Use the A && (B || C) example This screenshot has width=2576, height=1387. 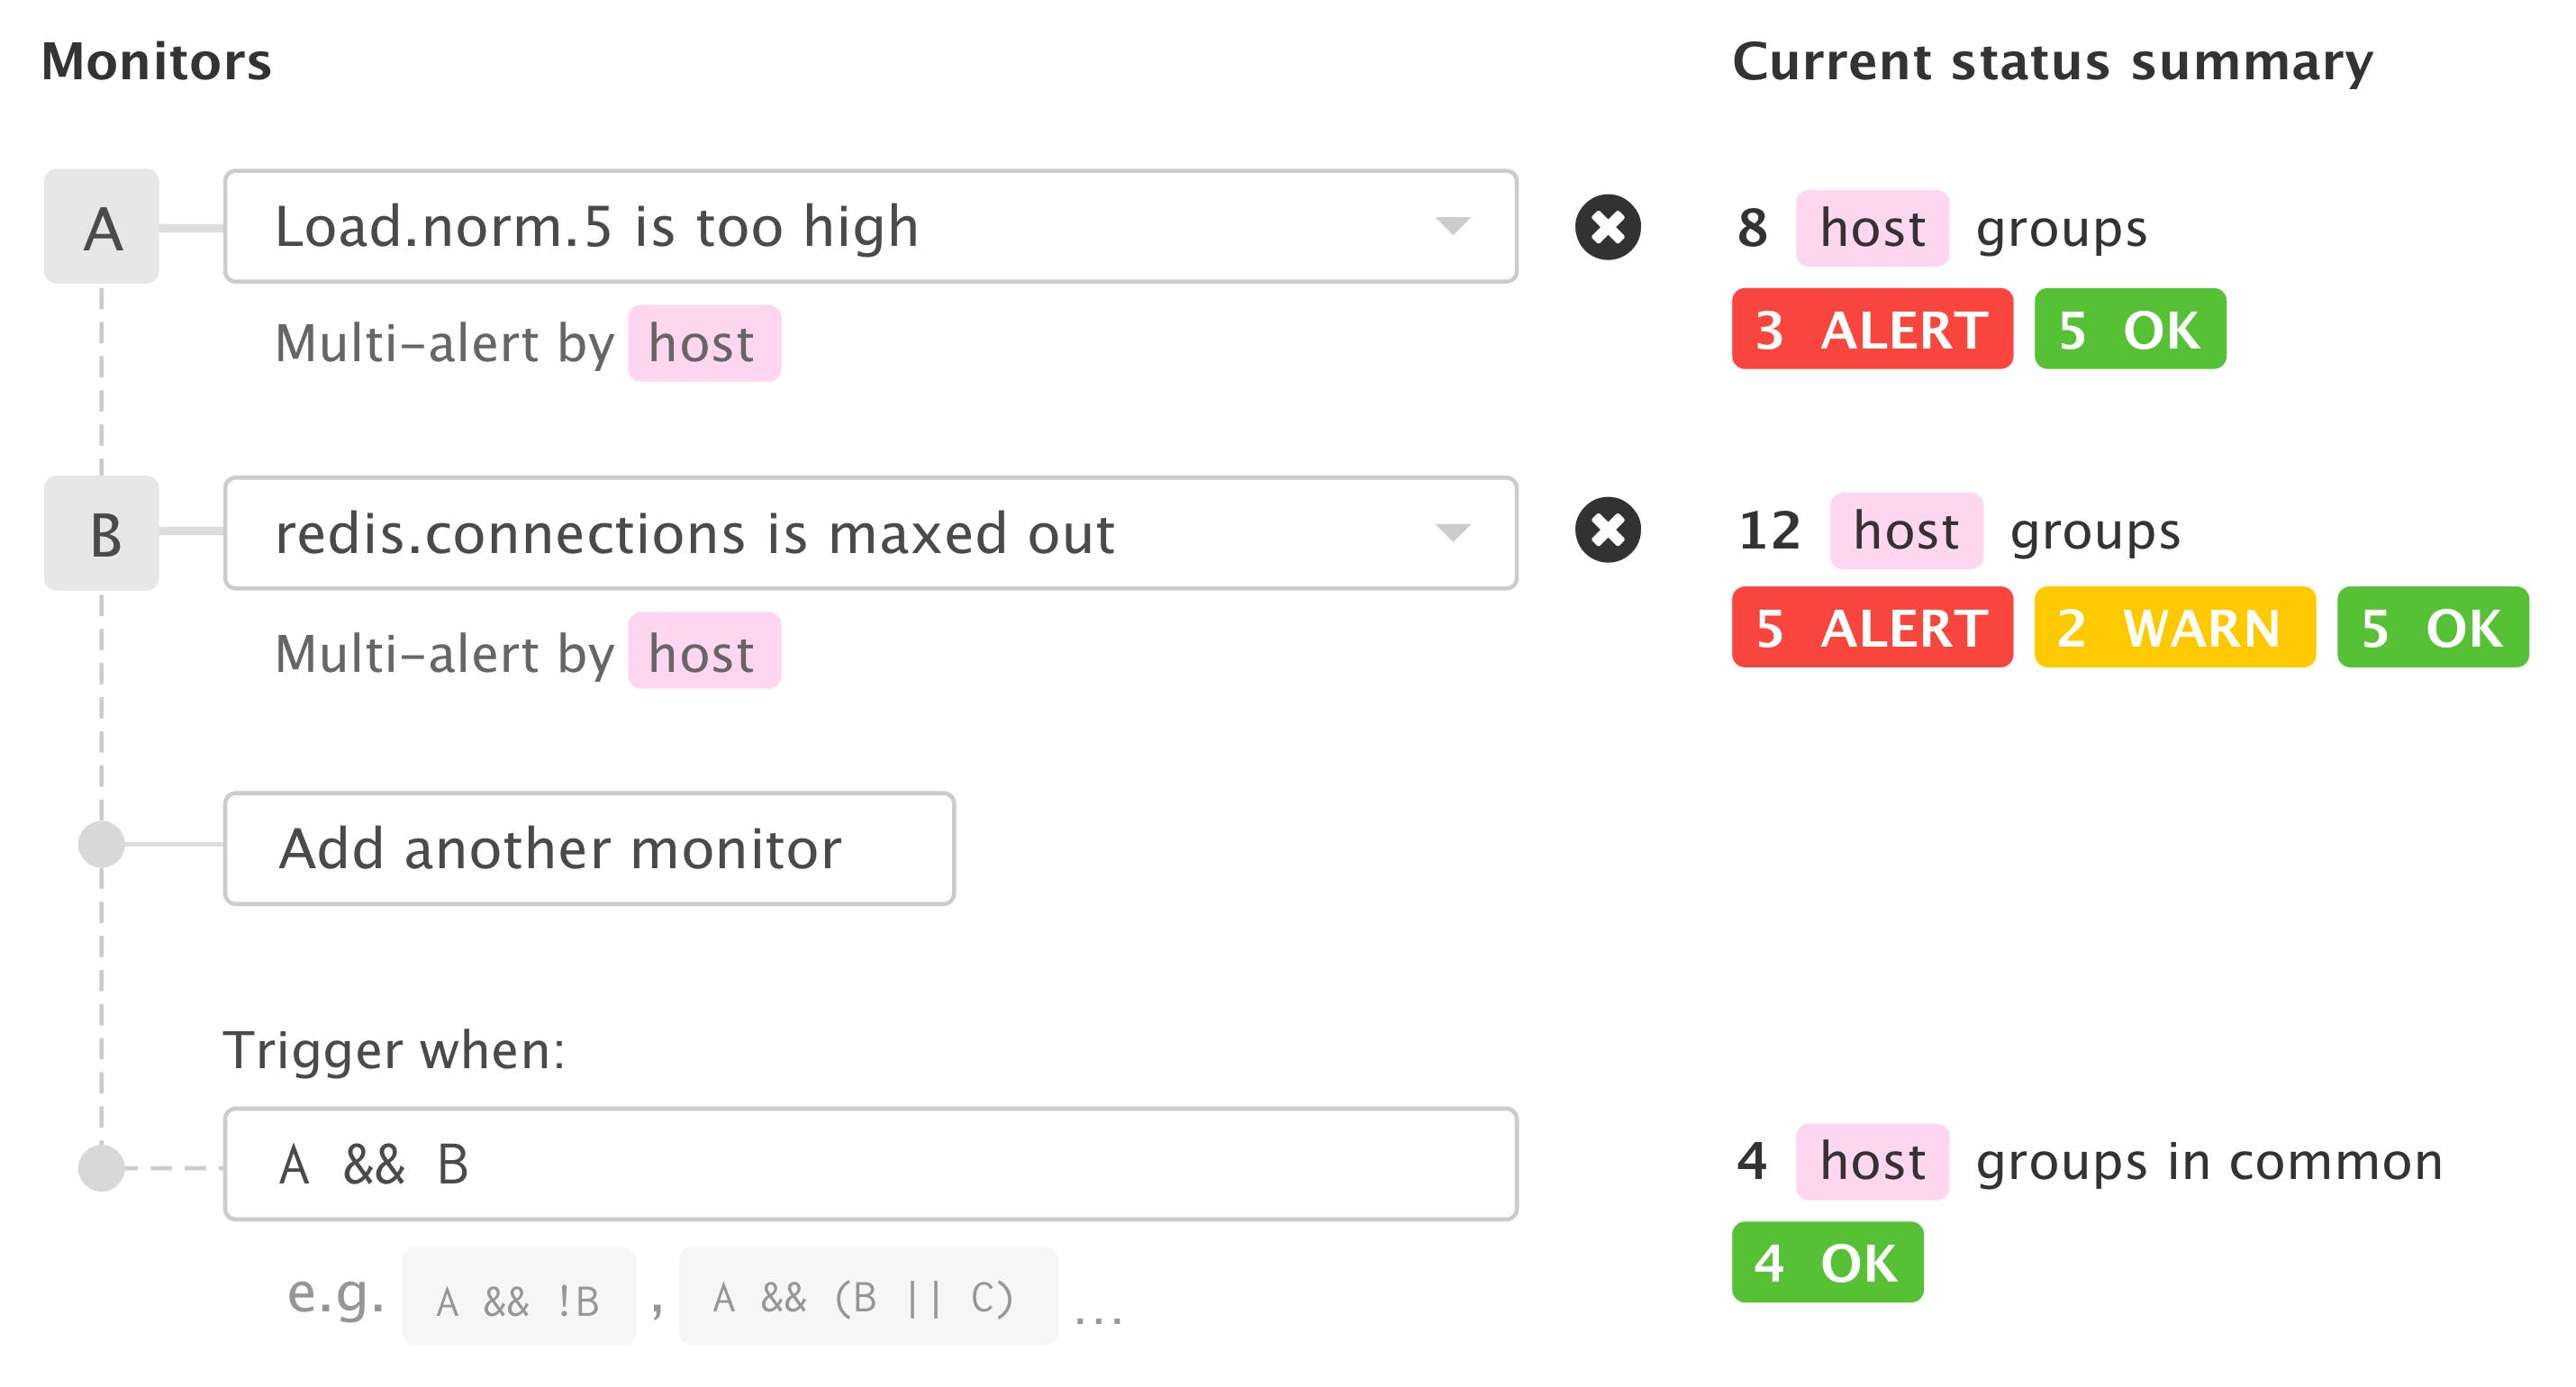tap(867, 1297)
